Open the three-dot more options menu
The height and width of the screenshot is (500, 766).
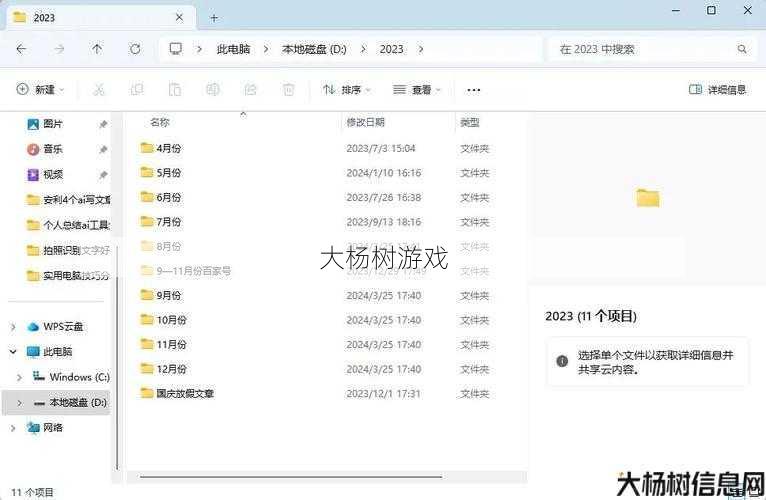[x=473, y=90]
